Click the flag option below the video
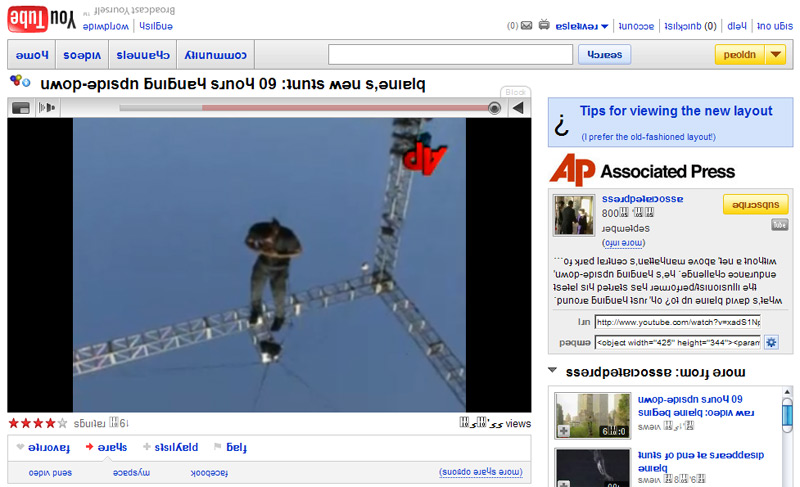800x487 pixels. point(226,448)
